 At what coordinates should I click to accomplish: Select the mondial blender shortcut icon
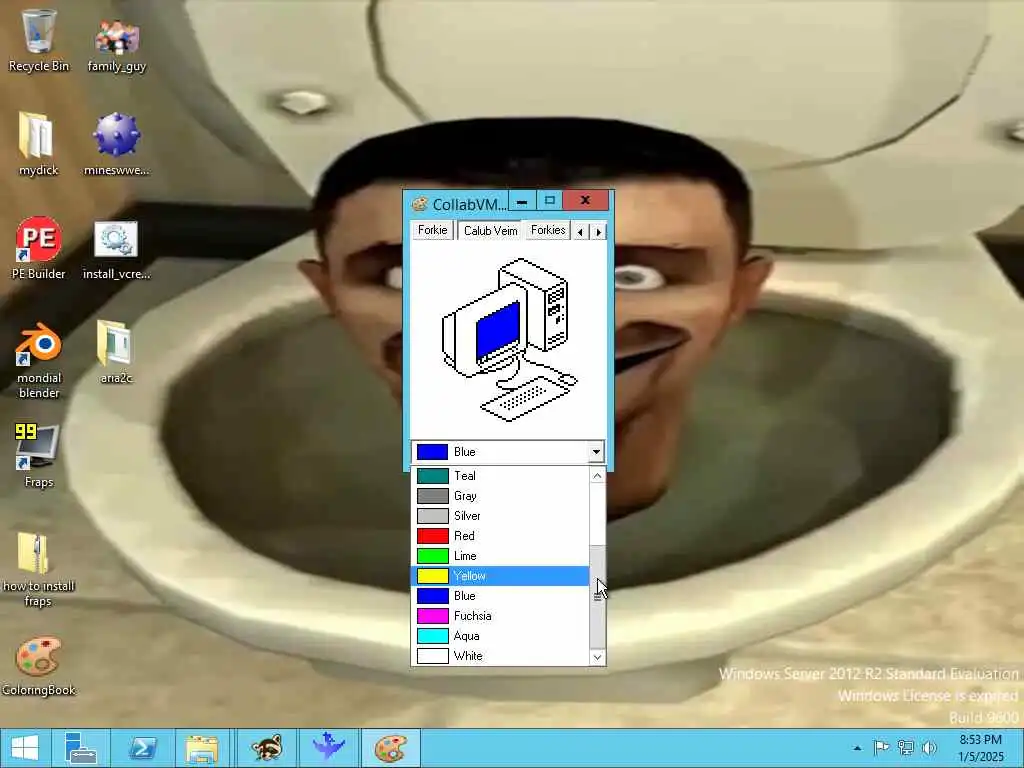39,359
